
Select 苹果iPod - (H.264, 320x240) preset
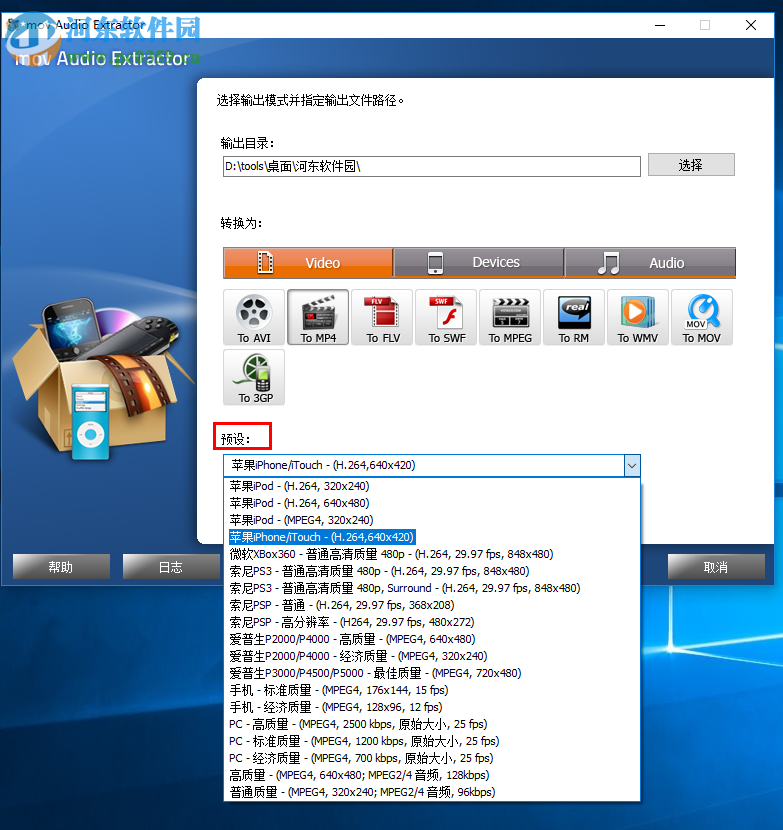click(x=432, y=486)
